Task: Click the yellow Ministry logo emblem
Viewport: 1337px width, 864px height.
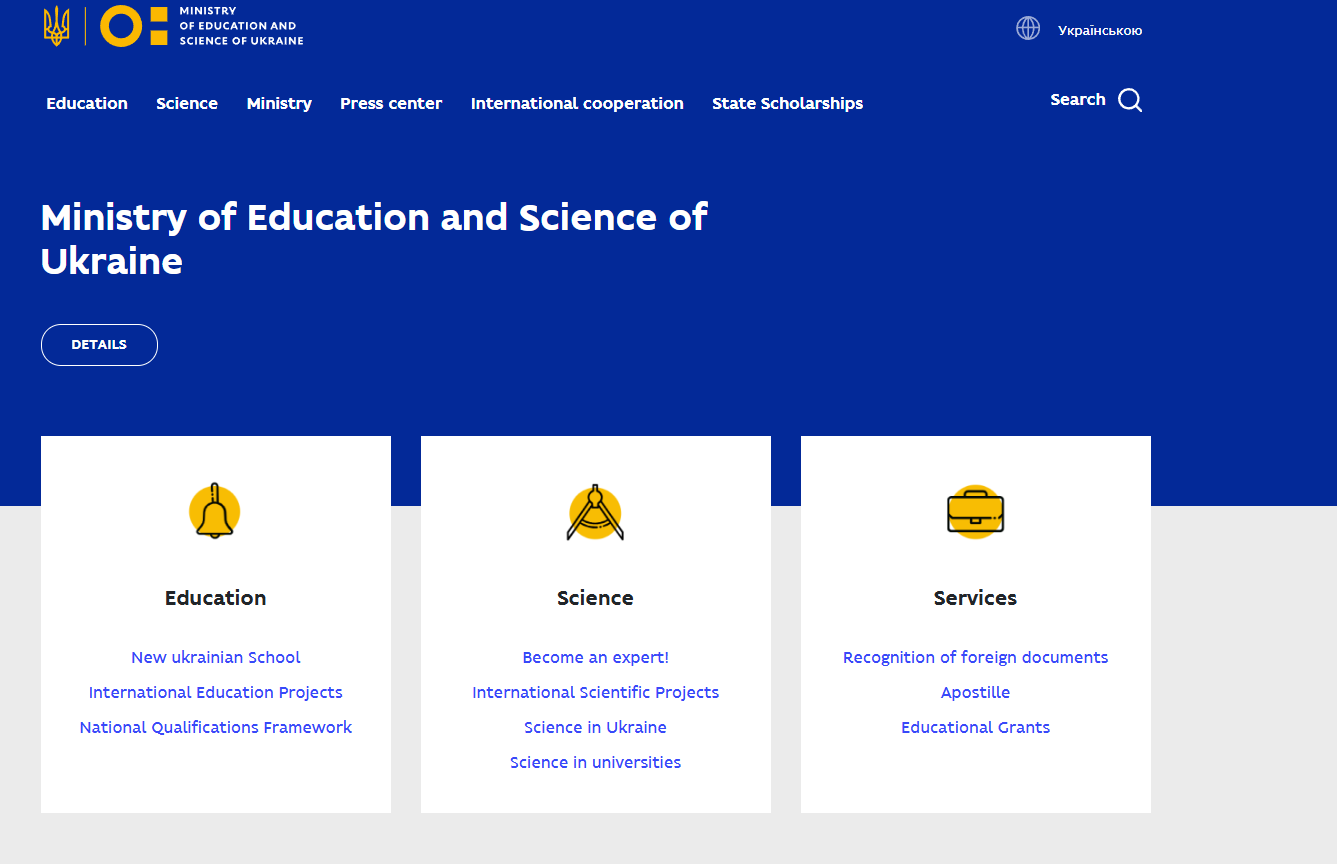Action: click(134, 26)
